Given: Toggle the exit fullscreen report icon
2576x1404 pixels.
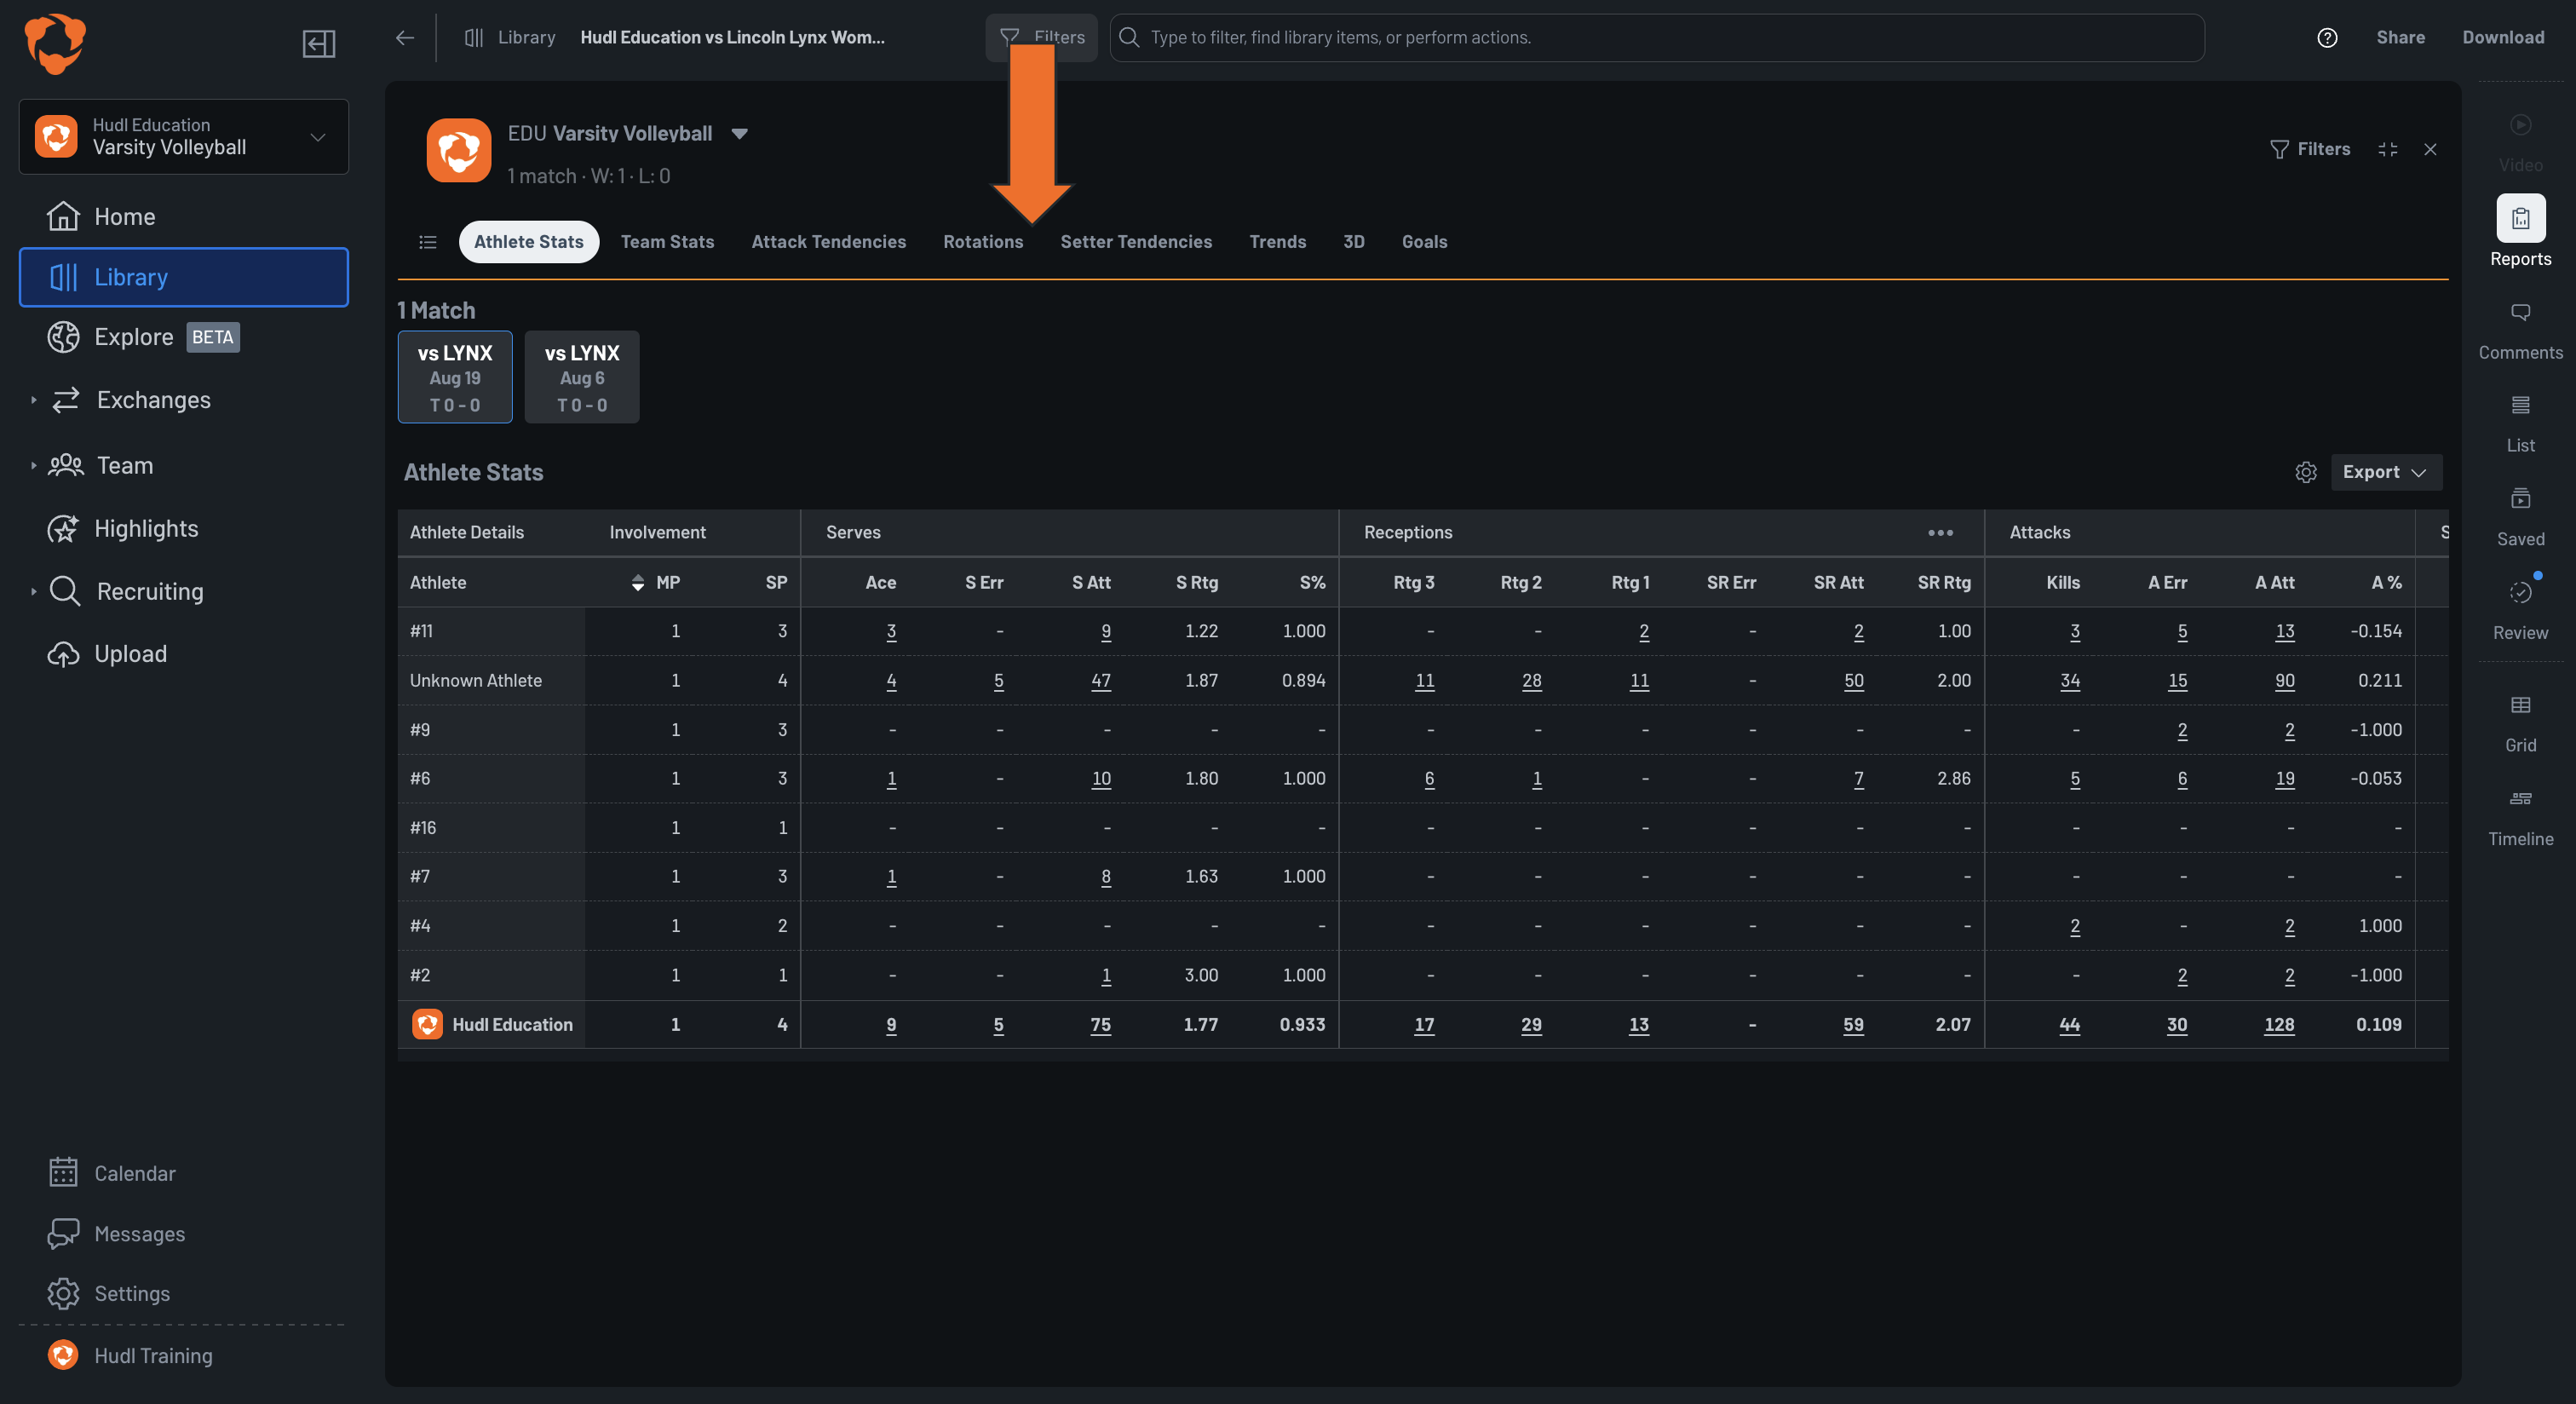Looking at the screenshot, I should (2388, 149).
